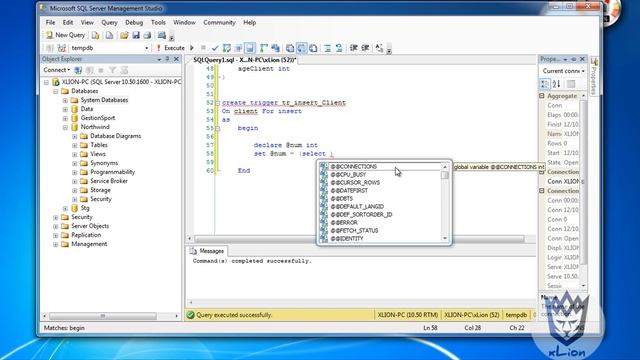Click the Object Explorer horizontal scrollbar

click(102, 316)
